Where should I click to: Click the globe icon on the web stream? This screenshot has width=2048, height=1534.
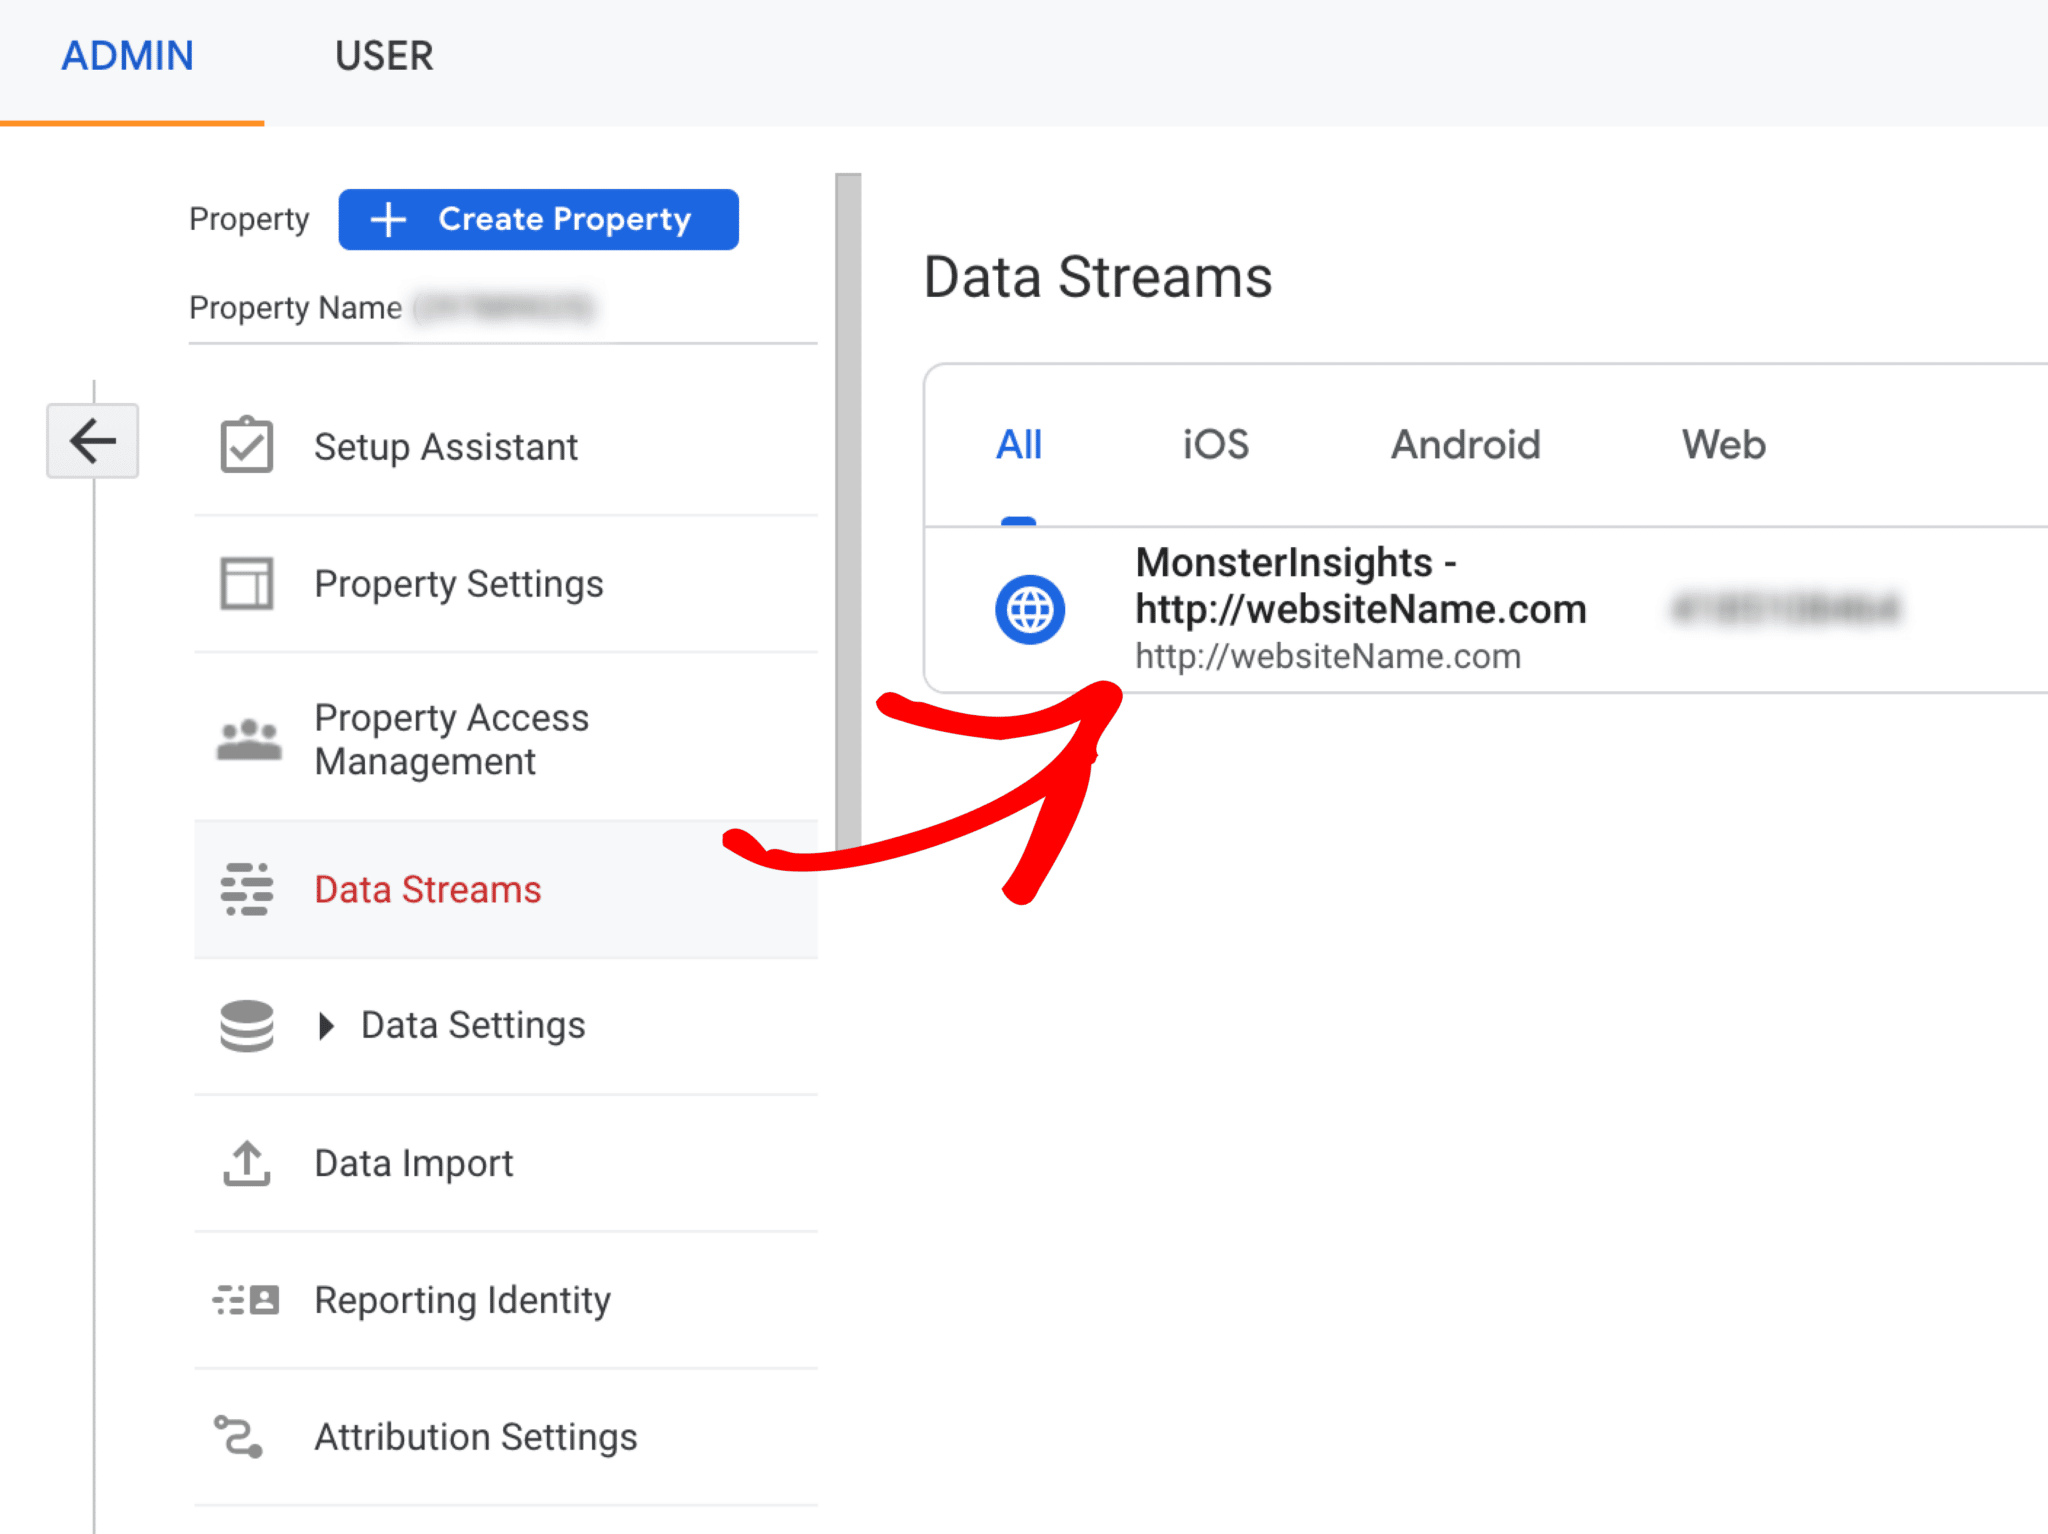pos(1030,608)
